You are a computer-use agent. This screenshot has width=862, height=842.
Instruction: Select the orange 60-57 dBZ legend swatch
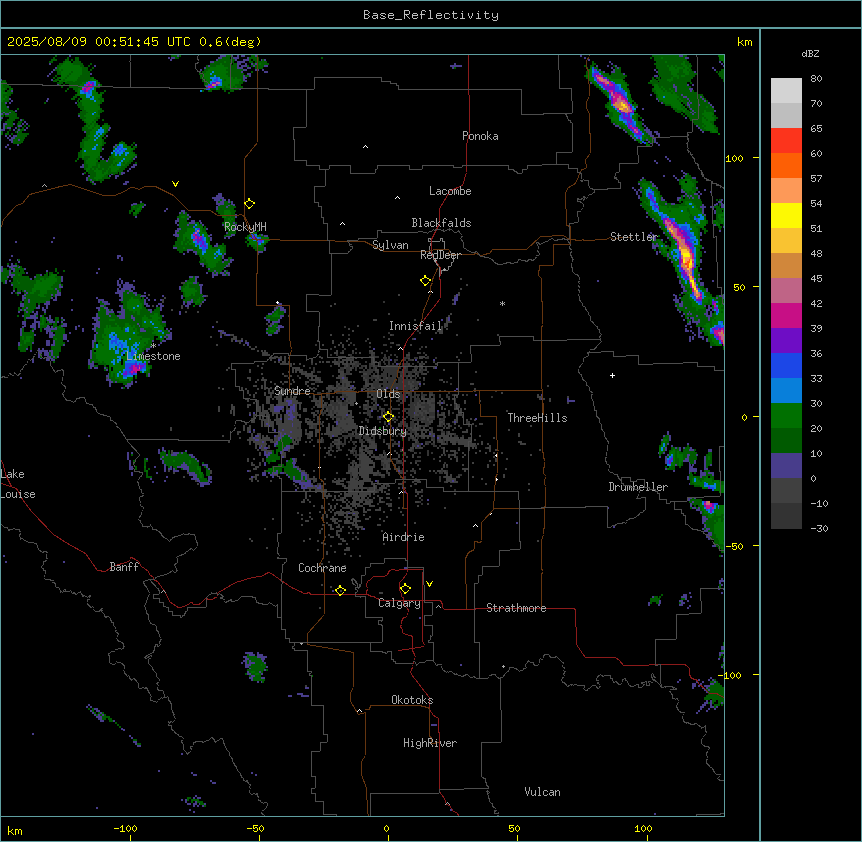point(786,165)
